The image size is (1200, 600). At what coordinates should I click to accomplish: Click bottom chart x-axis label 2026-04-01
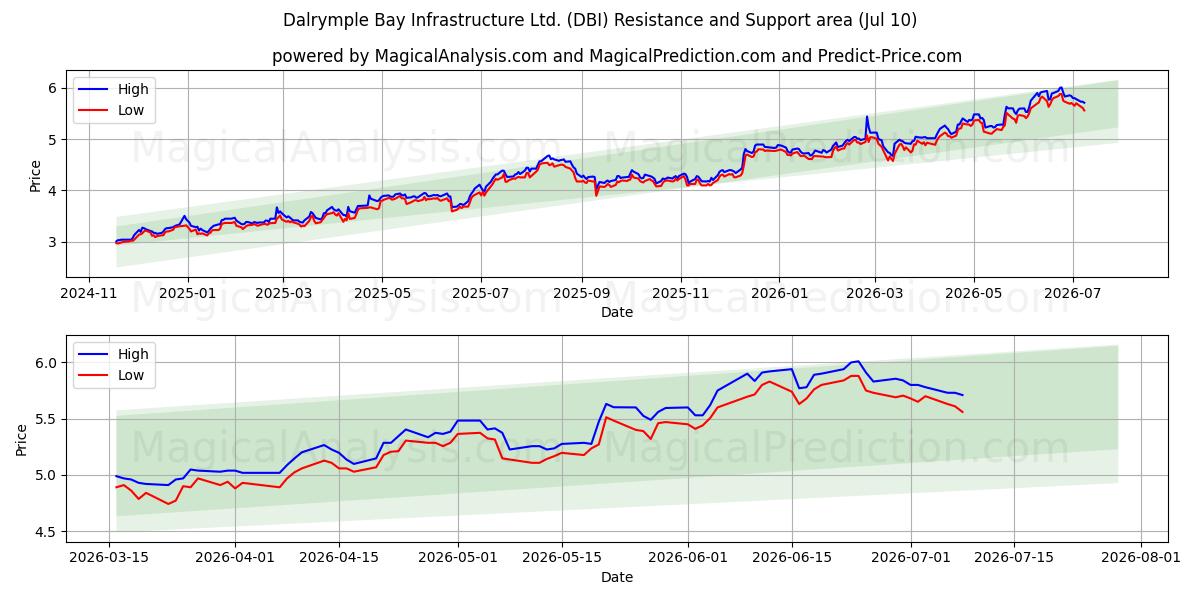236,558
